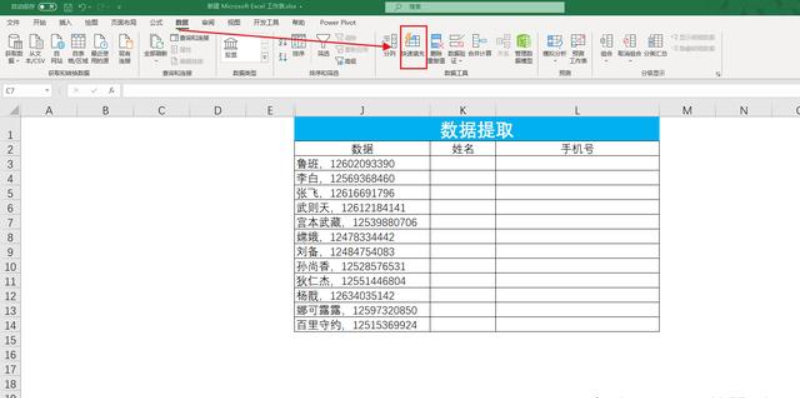This screenshot has width=800, height=398.
Task: Select cell K3 under 姓名 column
Action: (463, 163)
